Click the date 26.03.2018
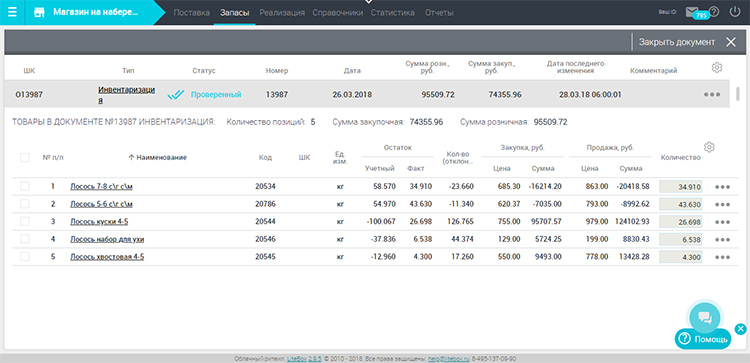750x363 pixels. [352, 95]
